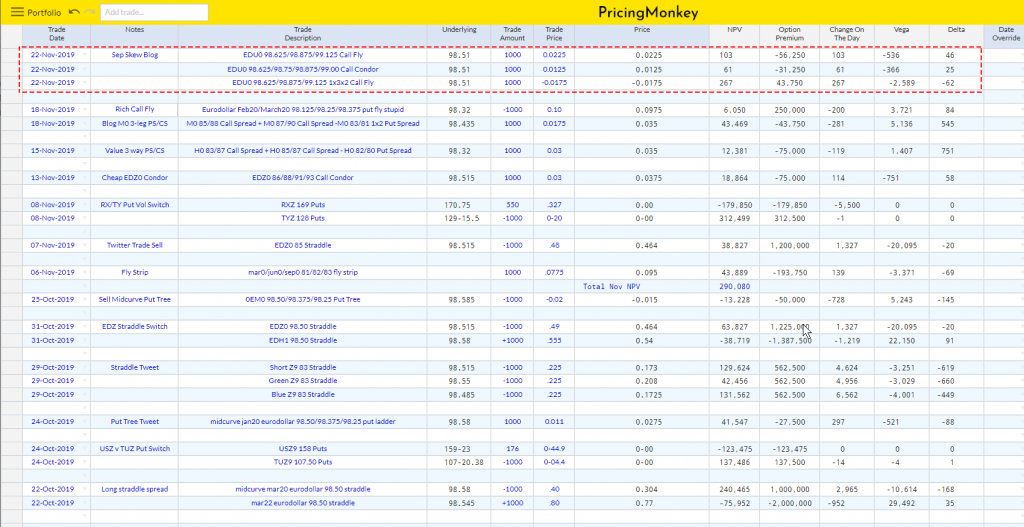Open date dropdown for 13-Nov-2019 row
Image resolution: width=1024 pixels, height=527 pixels.
pyautogui.click(x=85, y=178)
